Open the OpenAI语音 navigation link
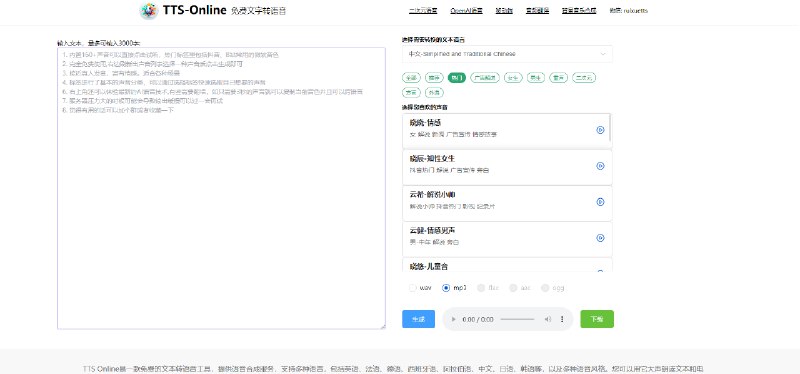Screen dimensions: 800x374 pyautogui.click(x=466, y=11)
